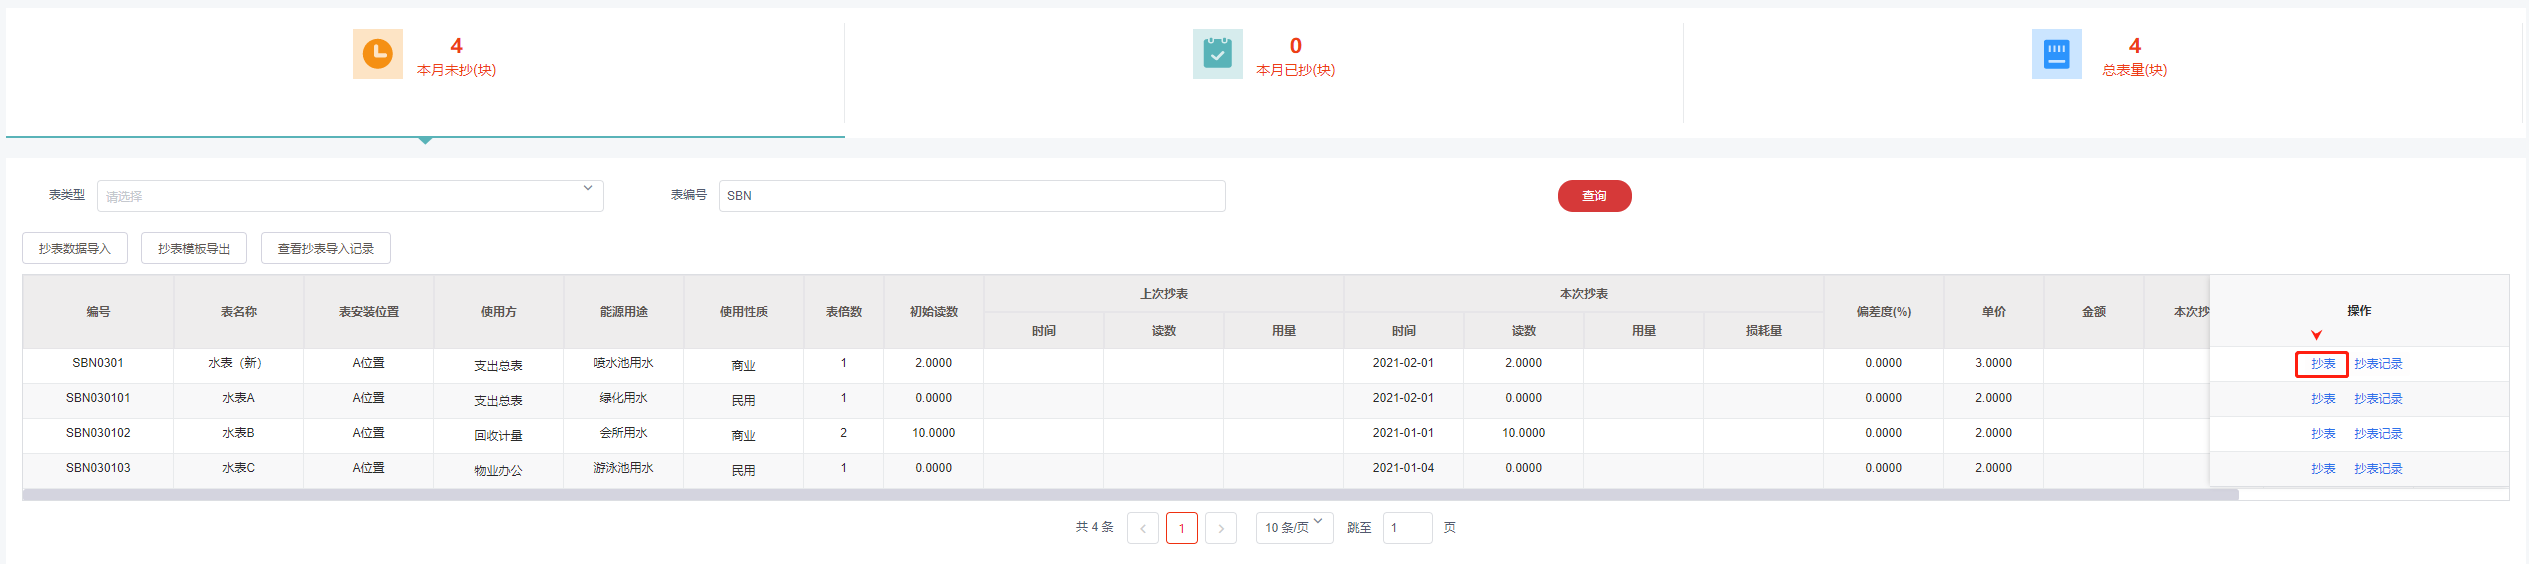Click the blue total meters icon
This screenshot has width=2529, height=564.
point(2056,54)
